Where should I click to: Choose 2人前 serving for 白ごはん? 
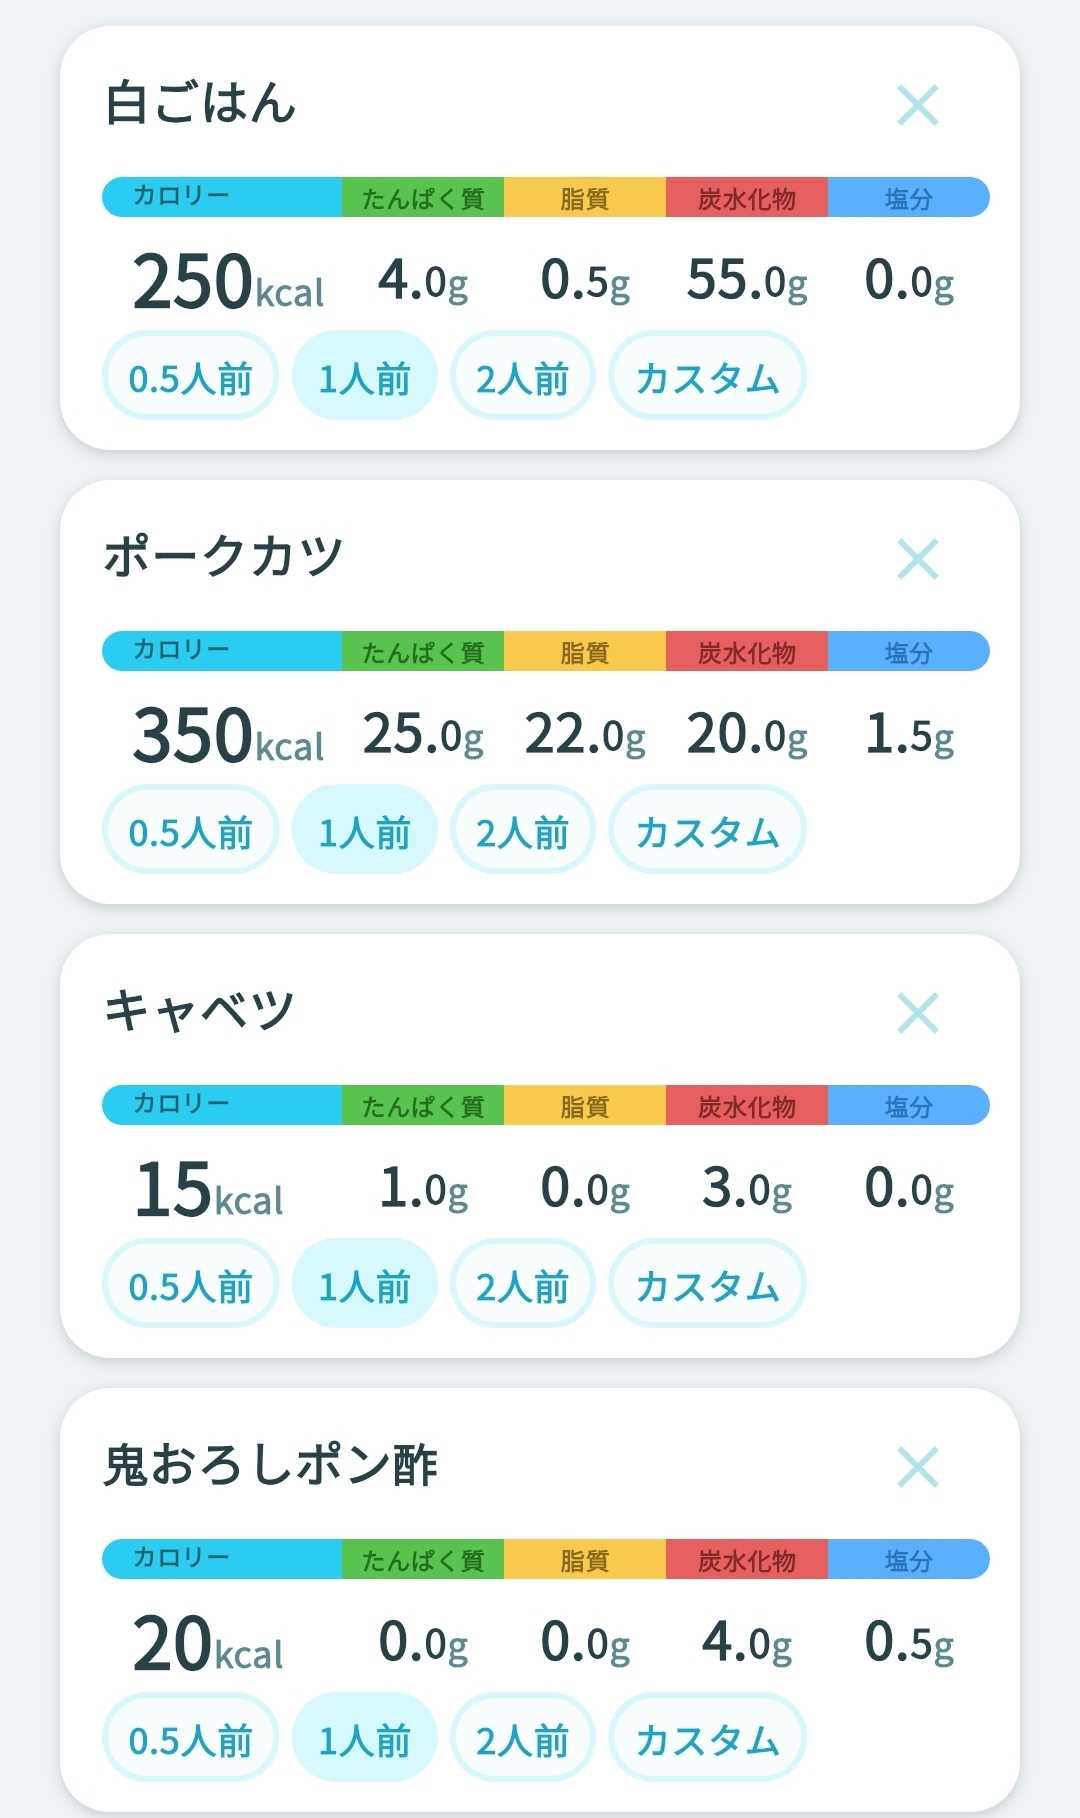522,377
